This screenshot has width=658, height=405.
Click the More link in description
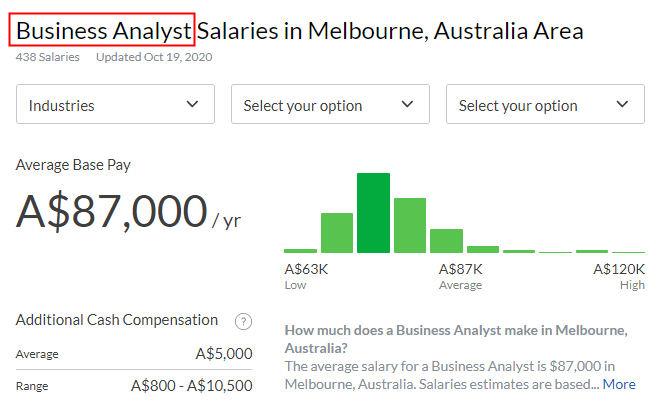pyautogui.click(x=619, y=384)
